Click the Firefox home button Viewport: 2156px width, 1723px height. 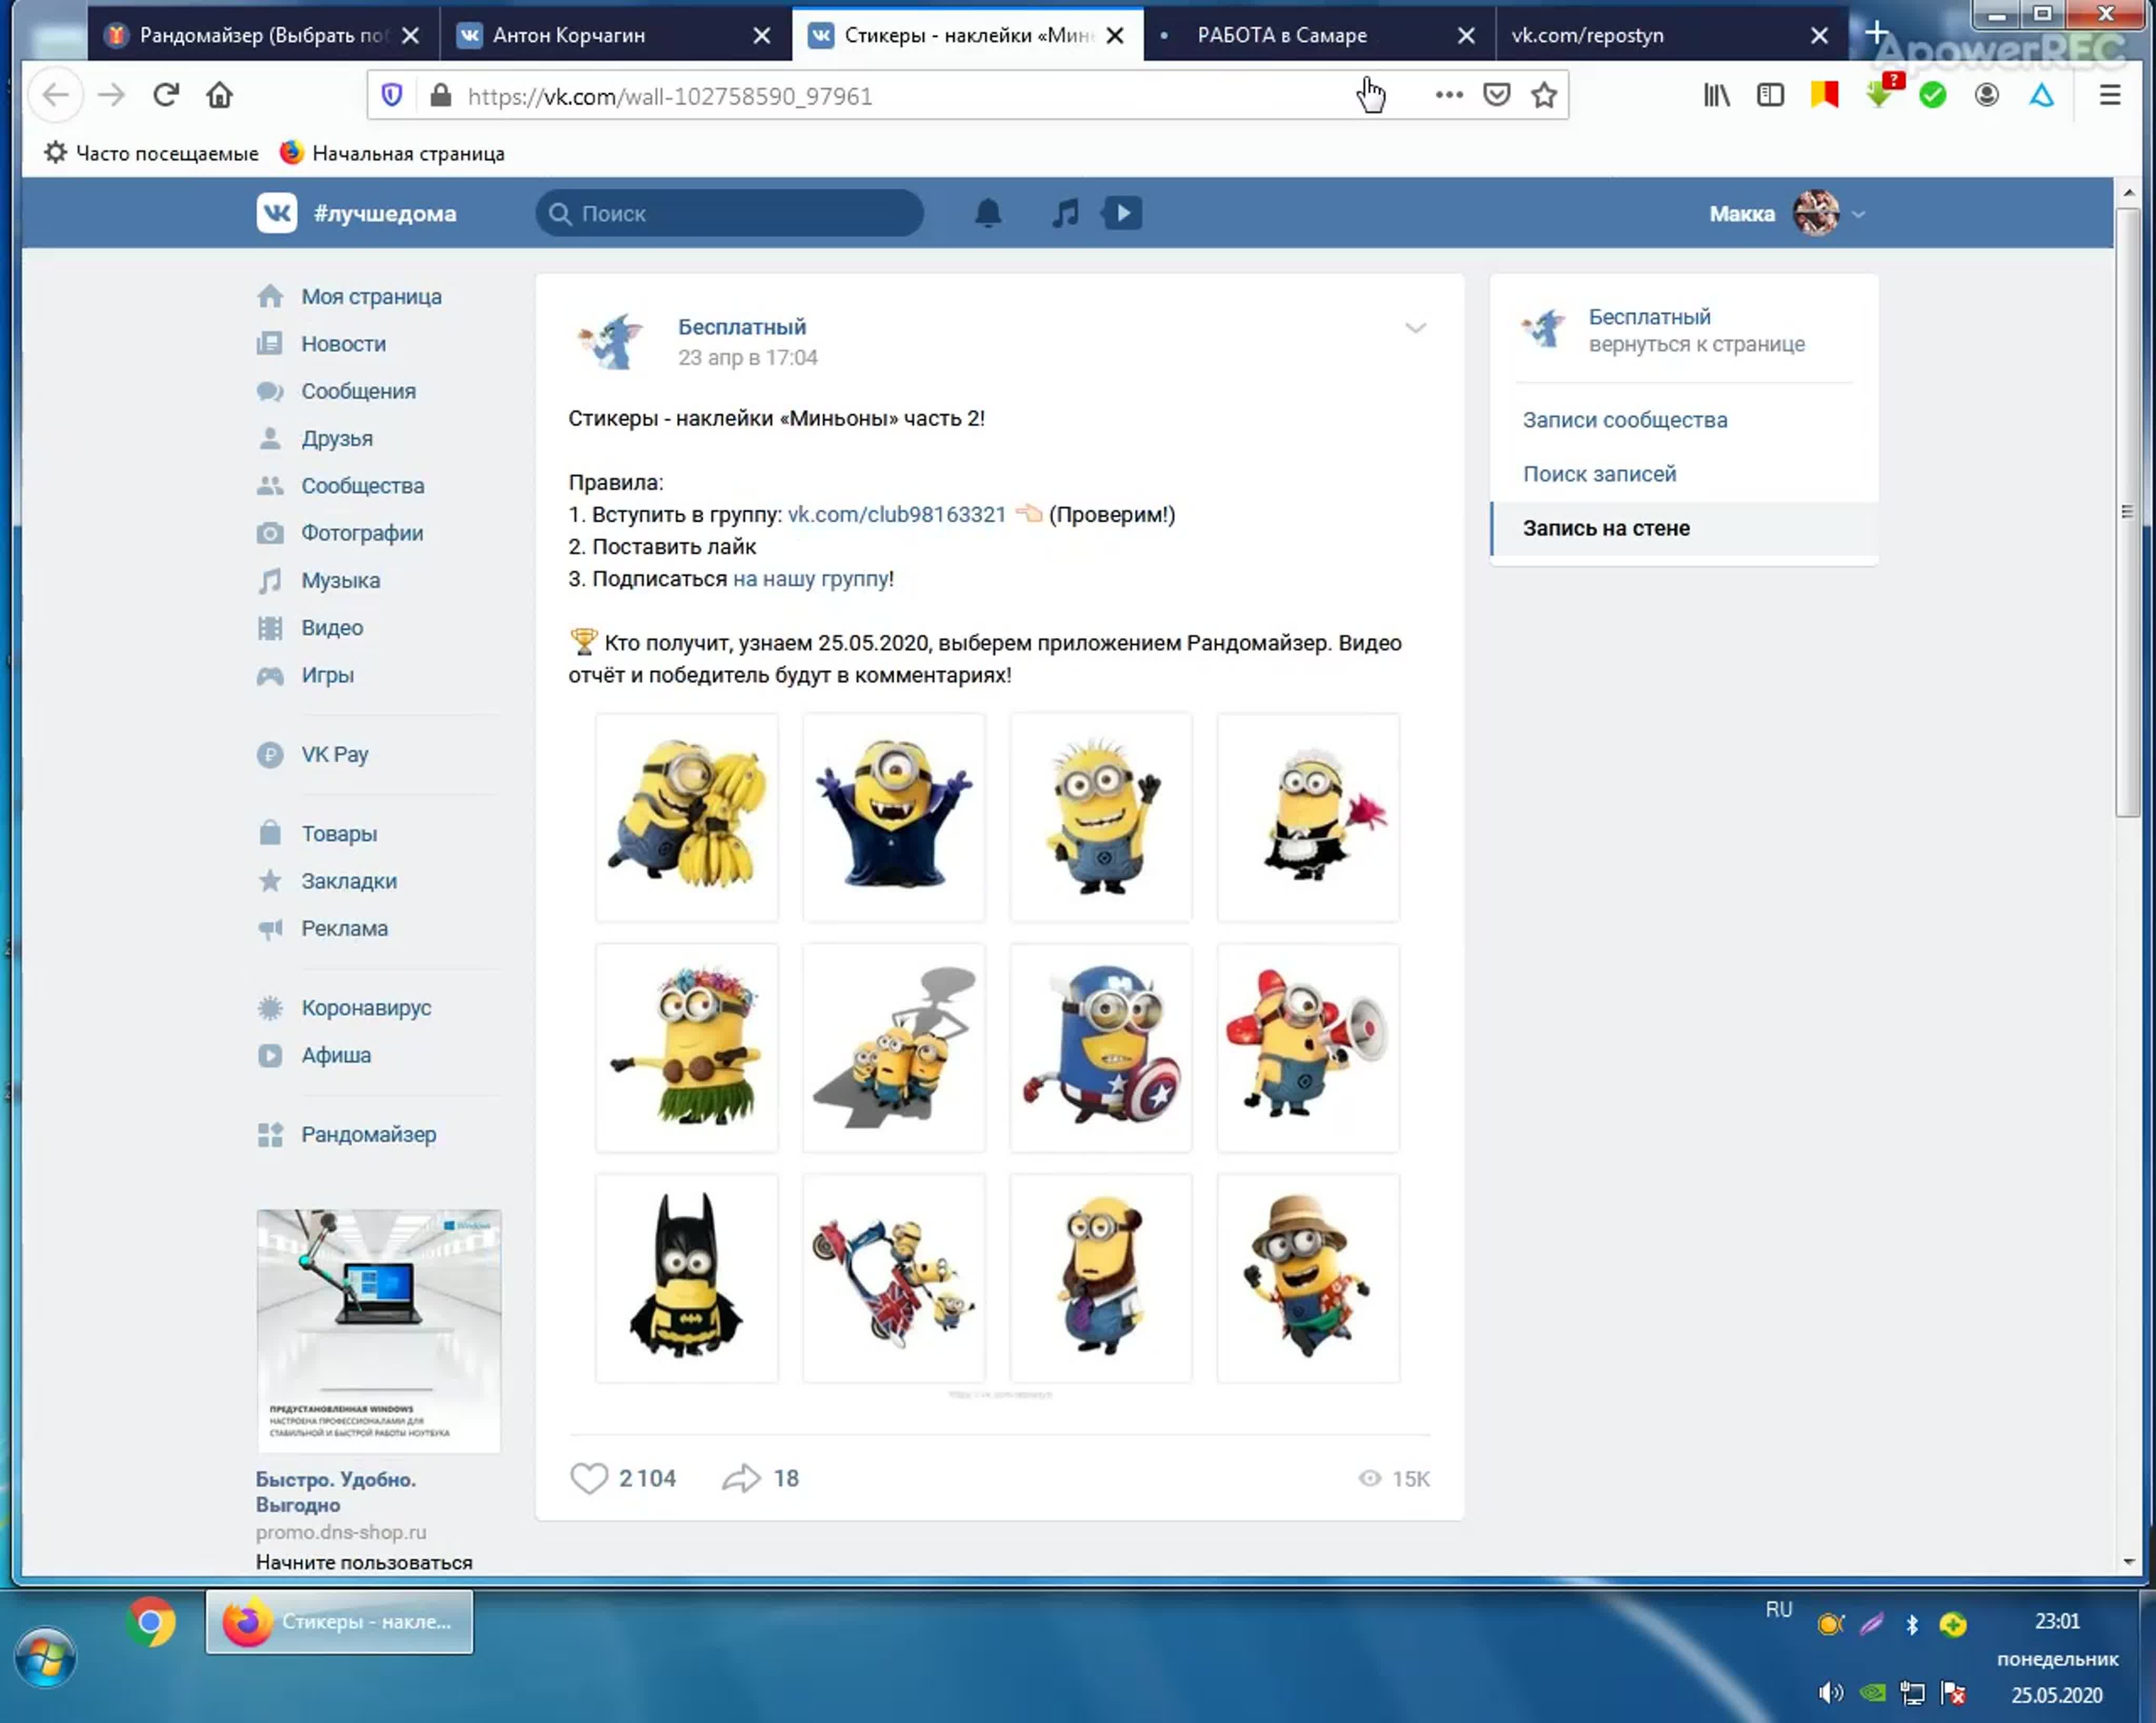click(219, 96)
